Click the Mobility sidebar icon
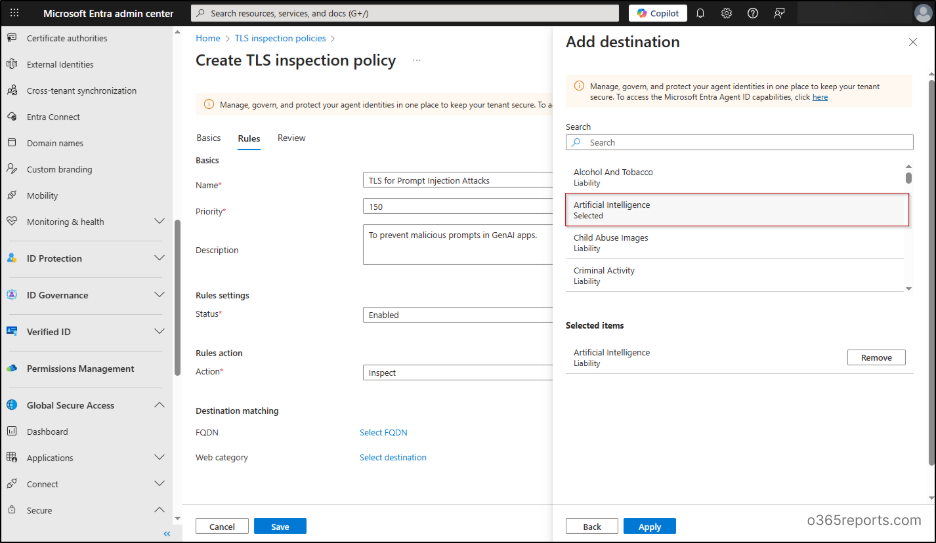The width and height of the screenshot is (936, 543). coord(12,195)
